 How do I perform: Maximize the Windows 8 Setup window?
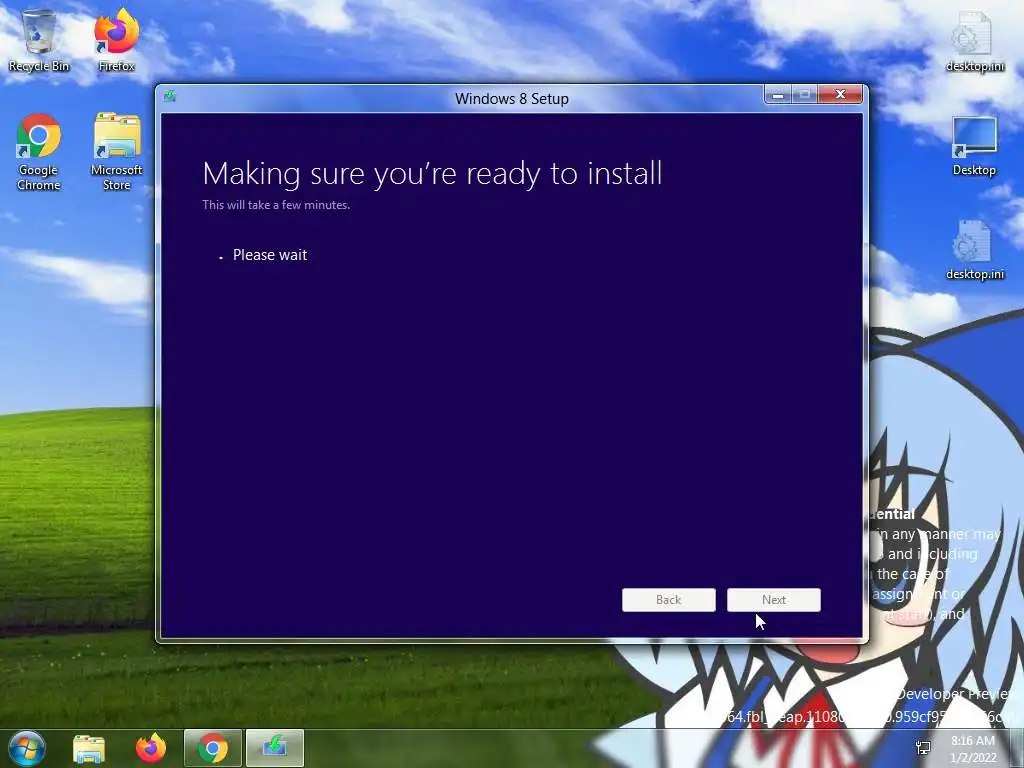[x=805, y=95]
